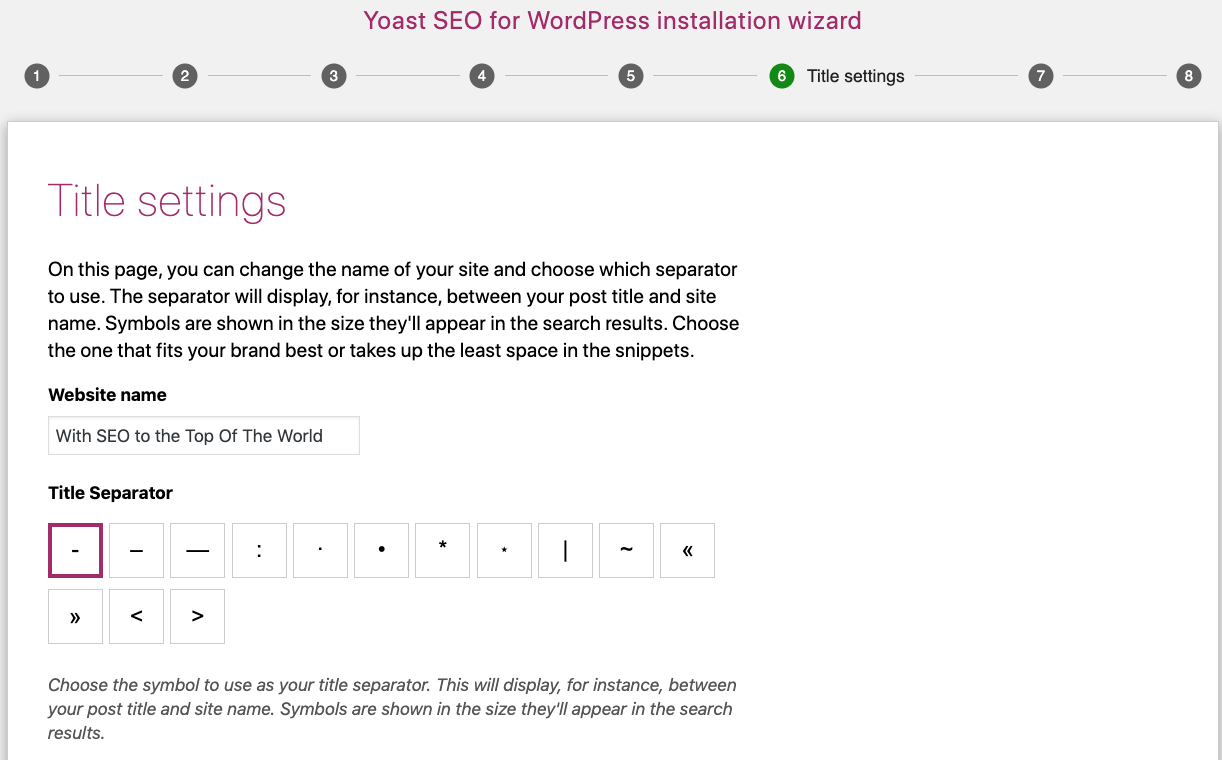The height and width of the screenshot is (760, 1222).
Task: Select the colon separator
Action: click(x=259, y=551)
